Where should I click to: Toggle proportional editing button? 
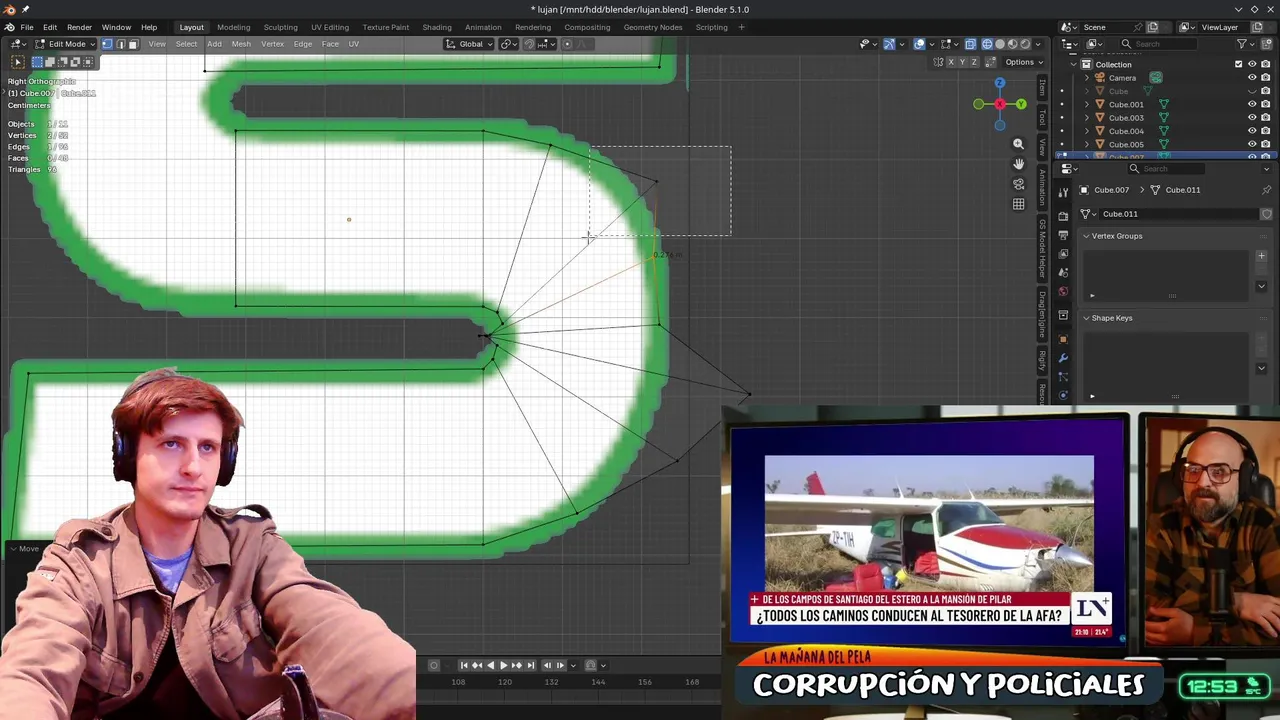(x=567, y=44)
